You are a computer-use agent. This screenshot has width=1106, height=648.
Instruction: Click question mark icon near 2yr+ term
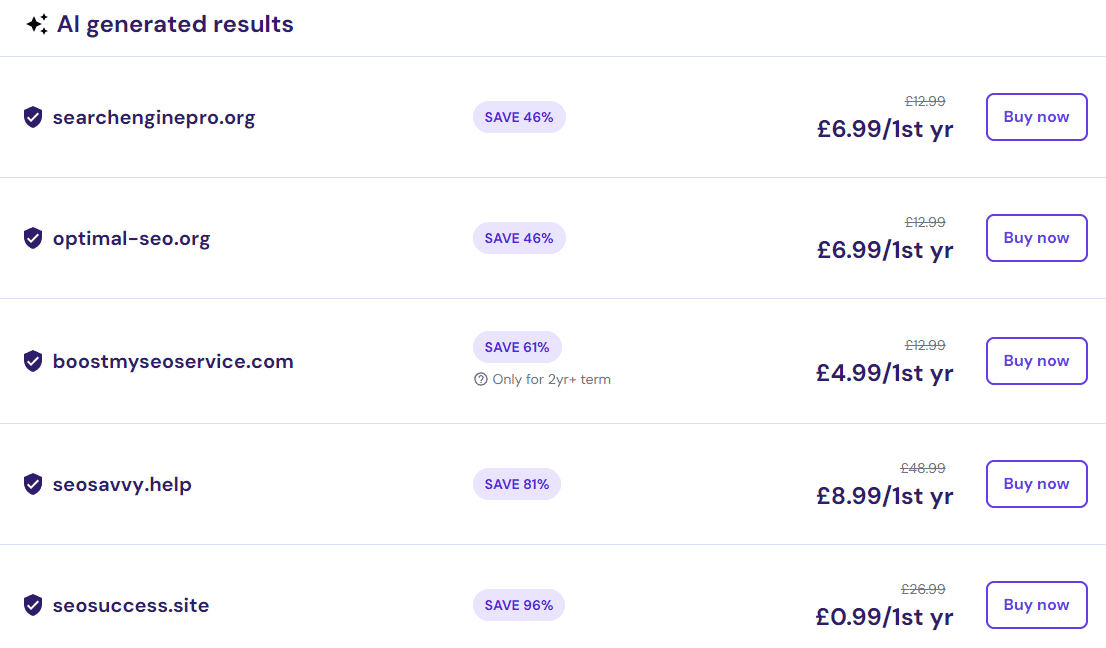(481, 380)
